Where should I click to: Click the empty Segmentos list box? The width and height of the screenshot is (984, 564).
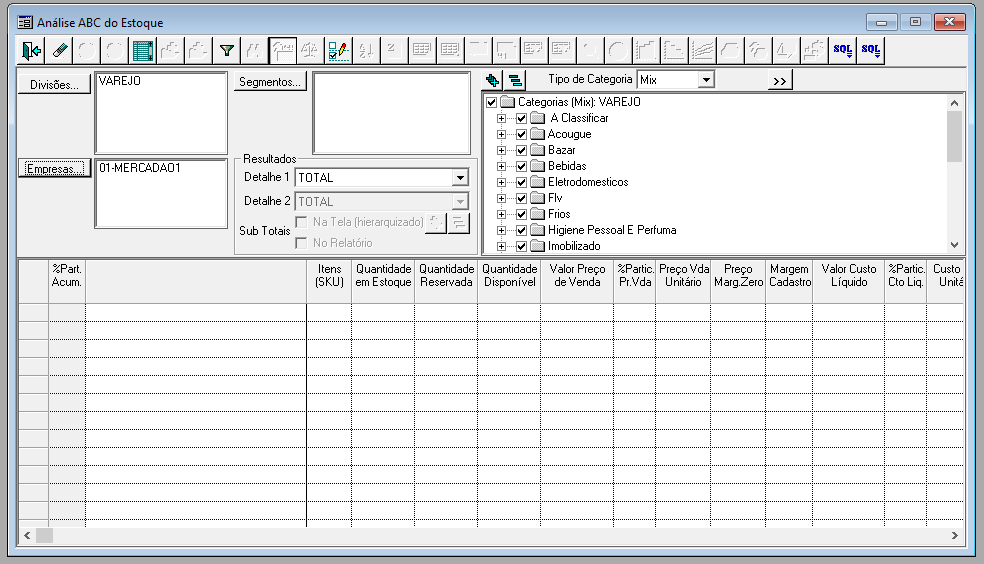coord(392,113)
